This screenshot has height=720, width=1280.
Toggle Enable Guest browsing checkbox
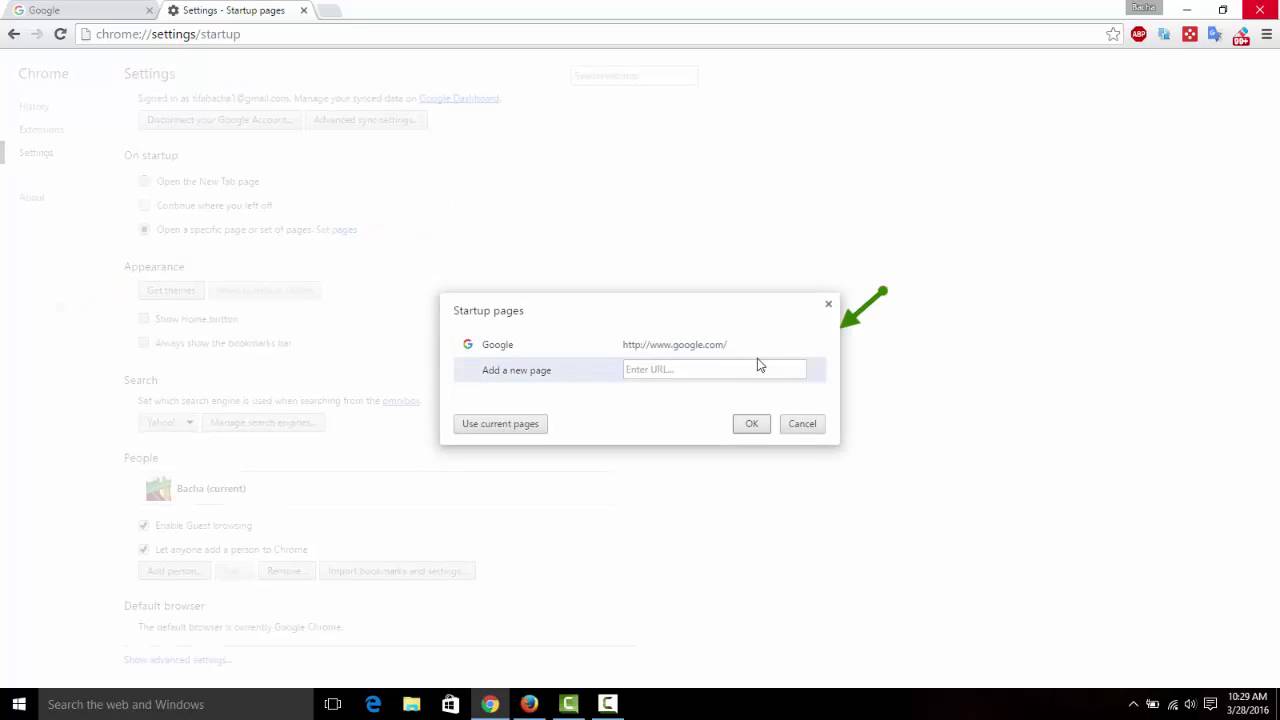click(144, 525)
